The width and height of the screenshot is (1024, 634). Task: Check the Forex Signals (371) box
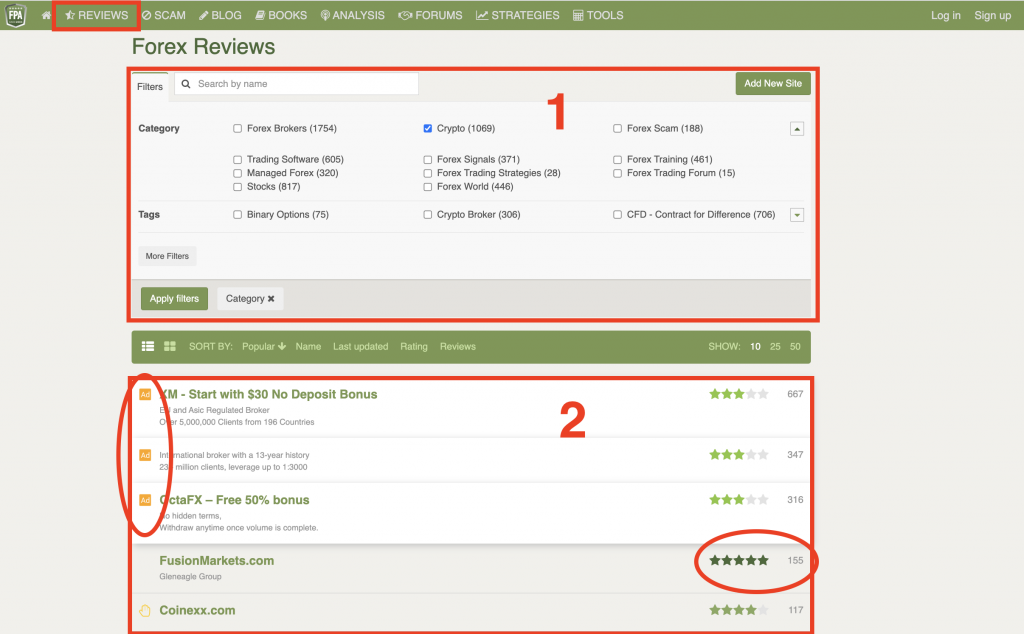[428, 159]
